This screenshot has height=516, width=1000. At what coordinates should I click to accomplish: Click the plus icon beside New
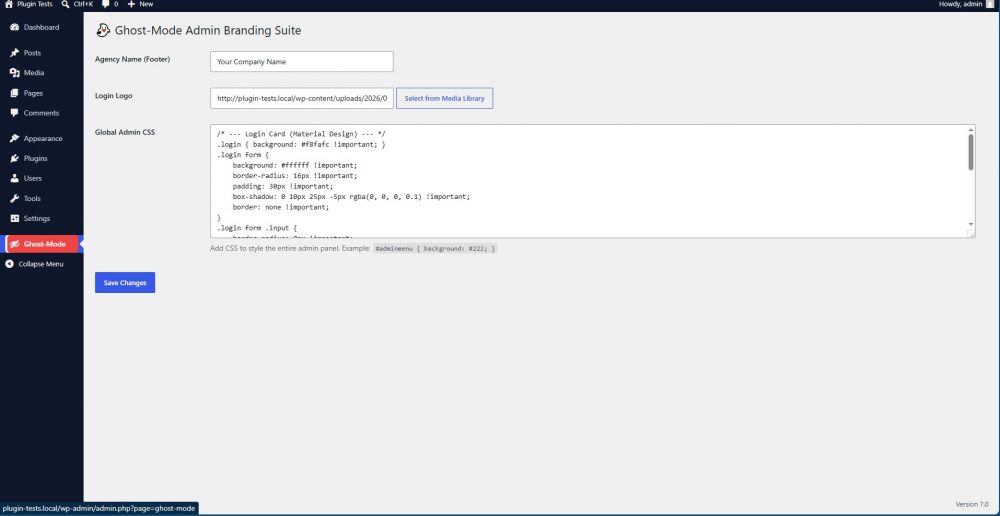131,4
